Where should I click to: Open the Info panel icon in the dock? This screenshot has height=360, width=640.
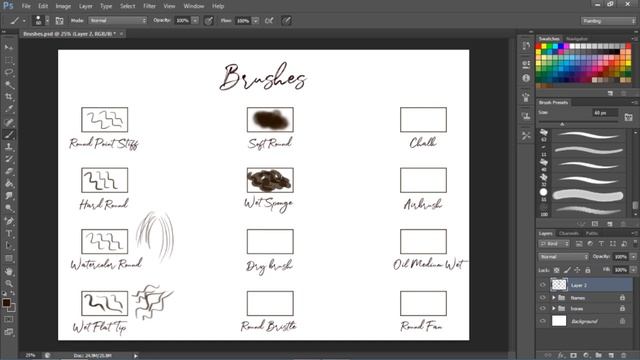(x=526, y=78)
